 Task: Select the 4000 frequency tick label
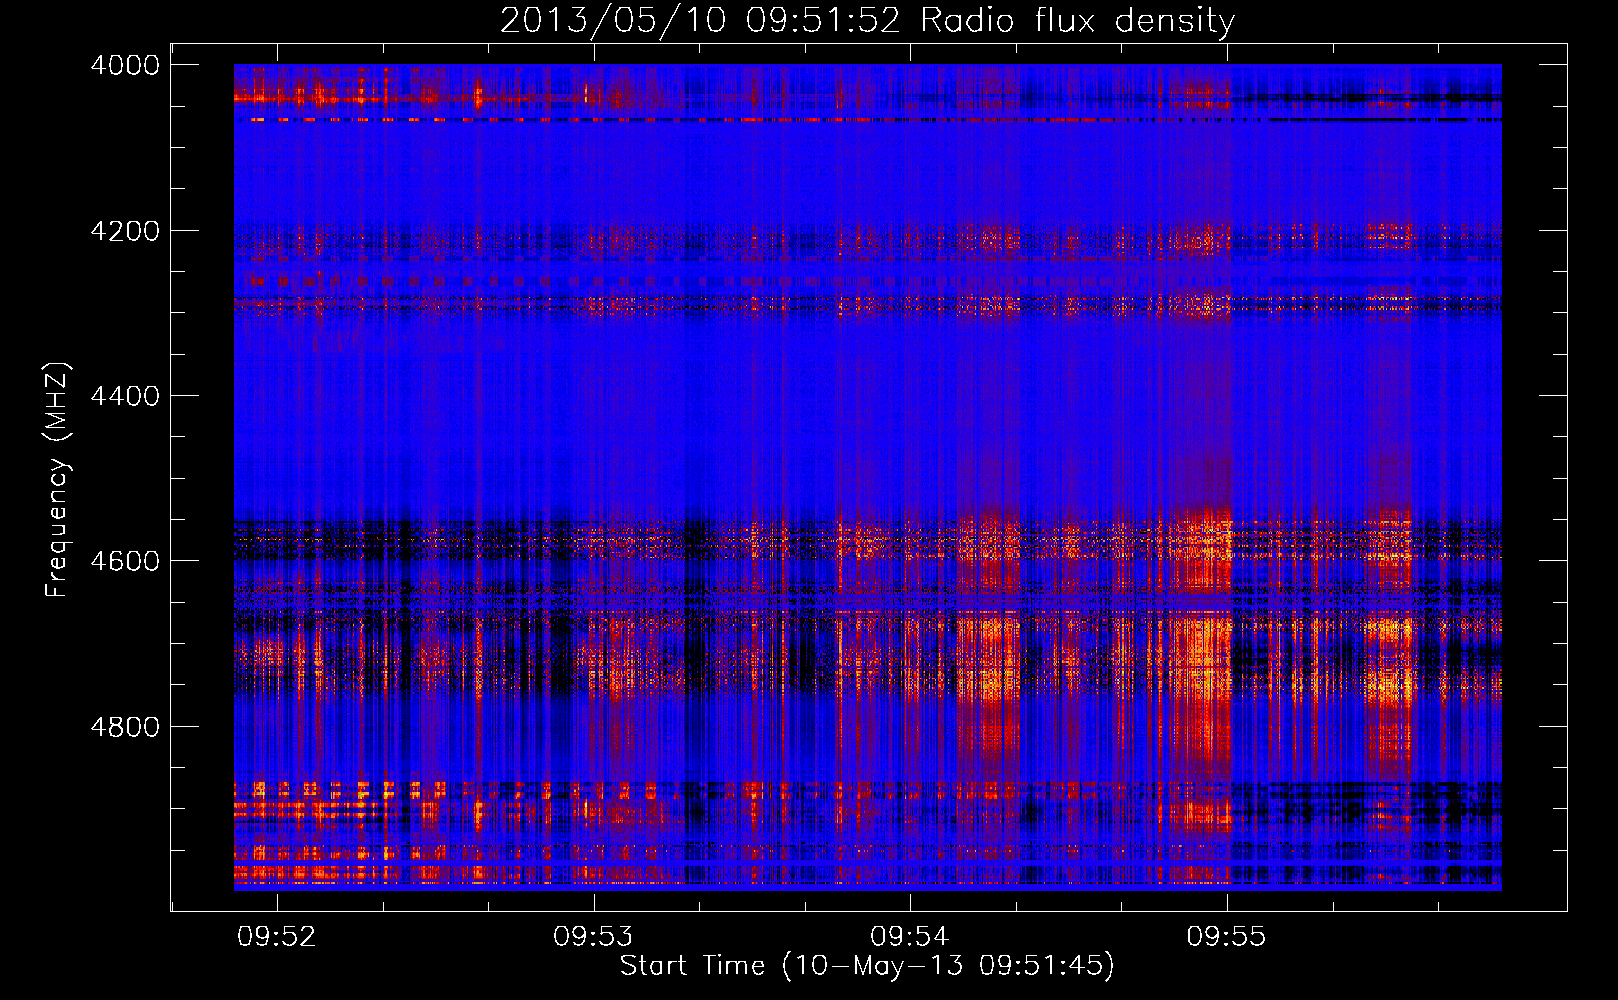[125, 65]
